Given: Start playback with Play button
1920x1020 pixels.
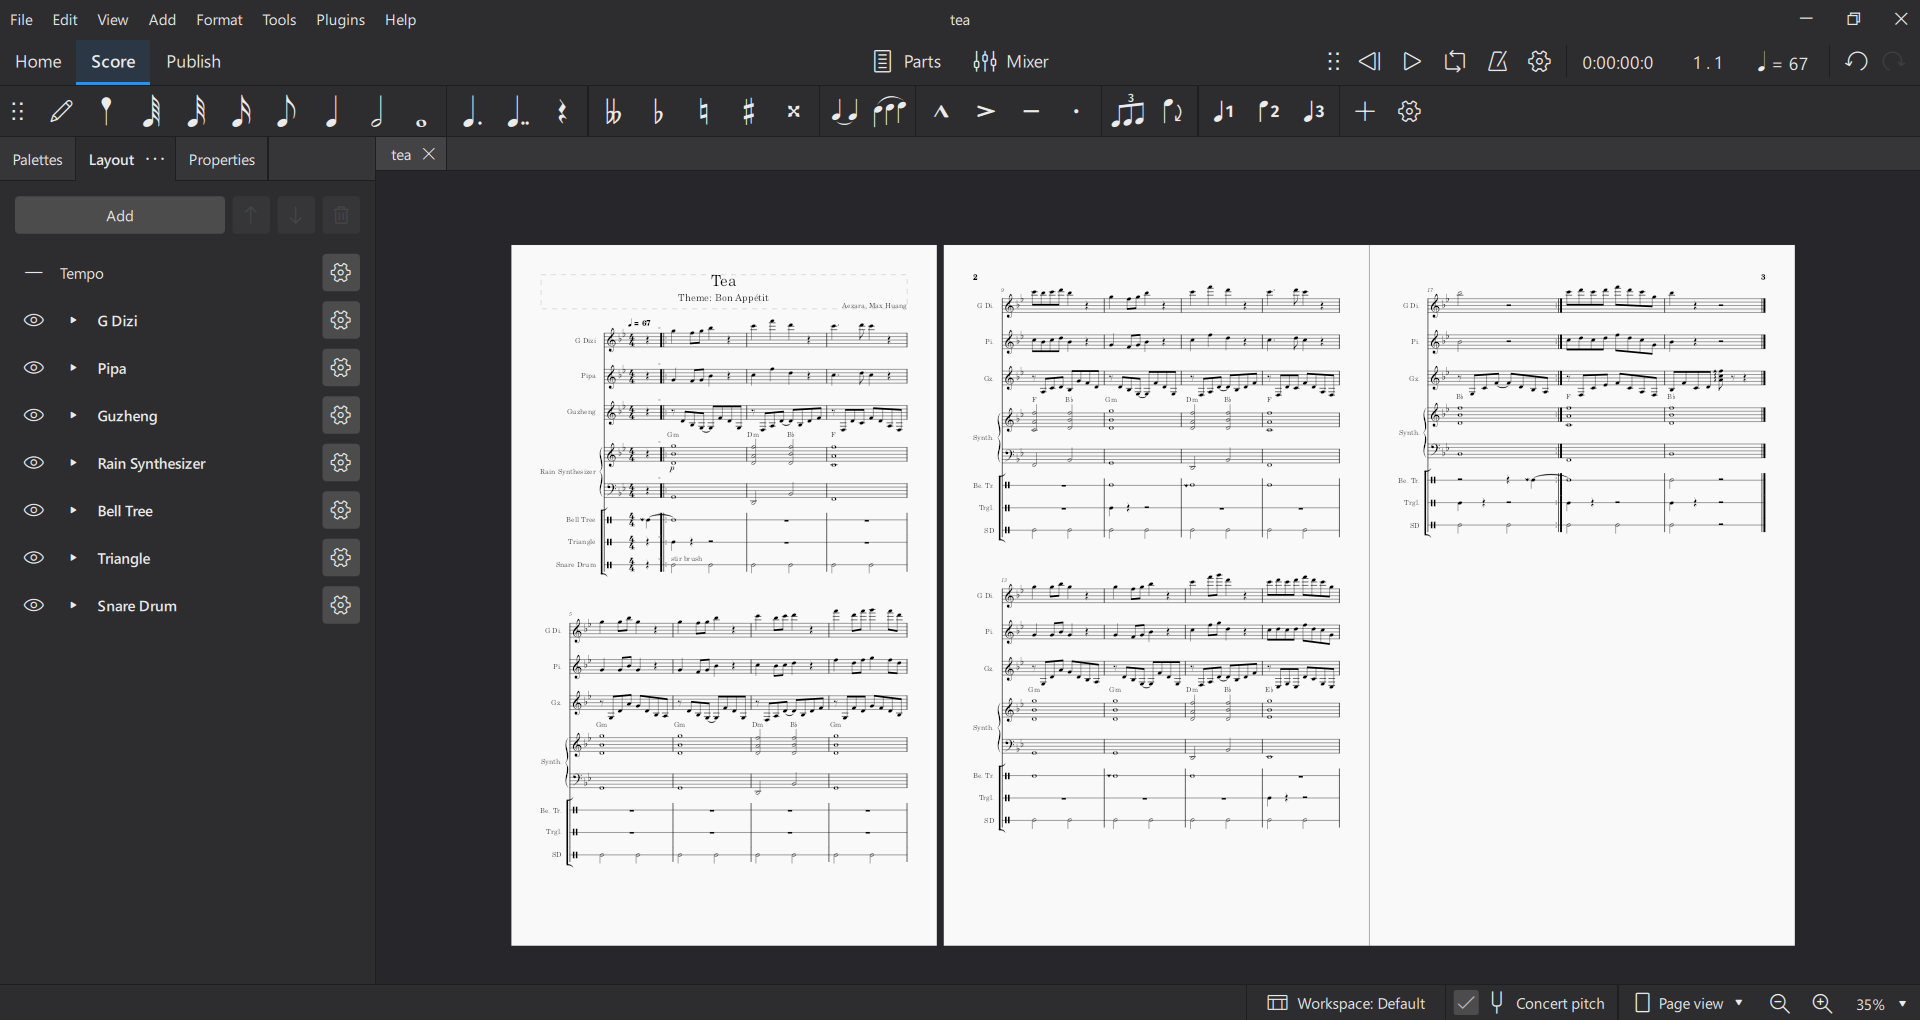Looking at the screenshot, I should click(1412, 62).
